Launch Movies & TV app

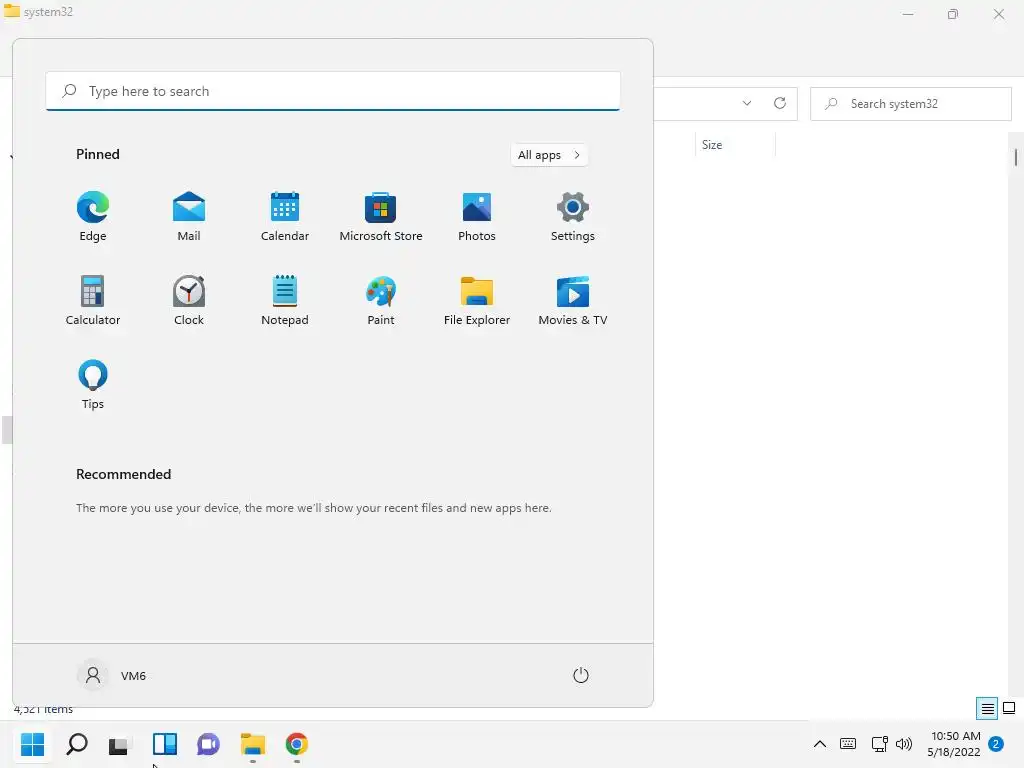pos(573,301)
